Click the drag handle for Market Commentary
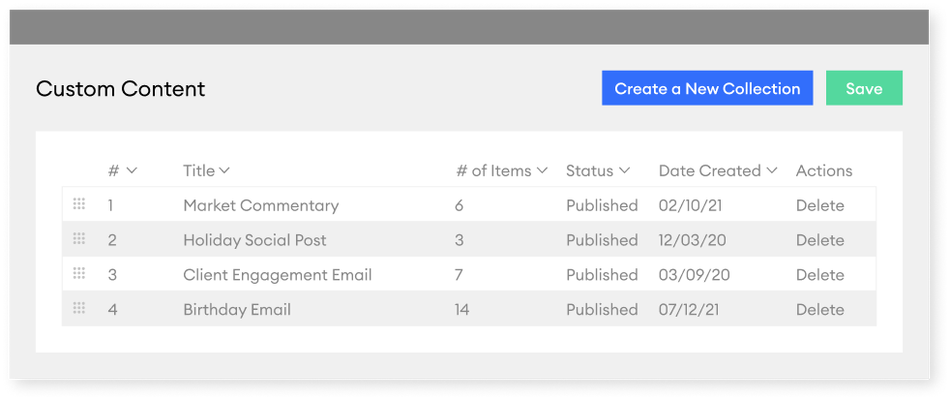 tap(79, 204)
